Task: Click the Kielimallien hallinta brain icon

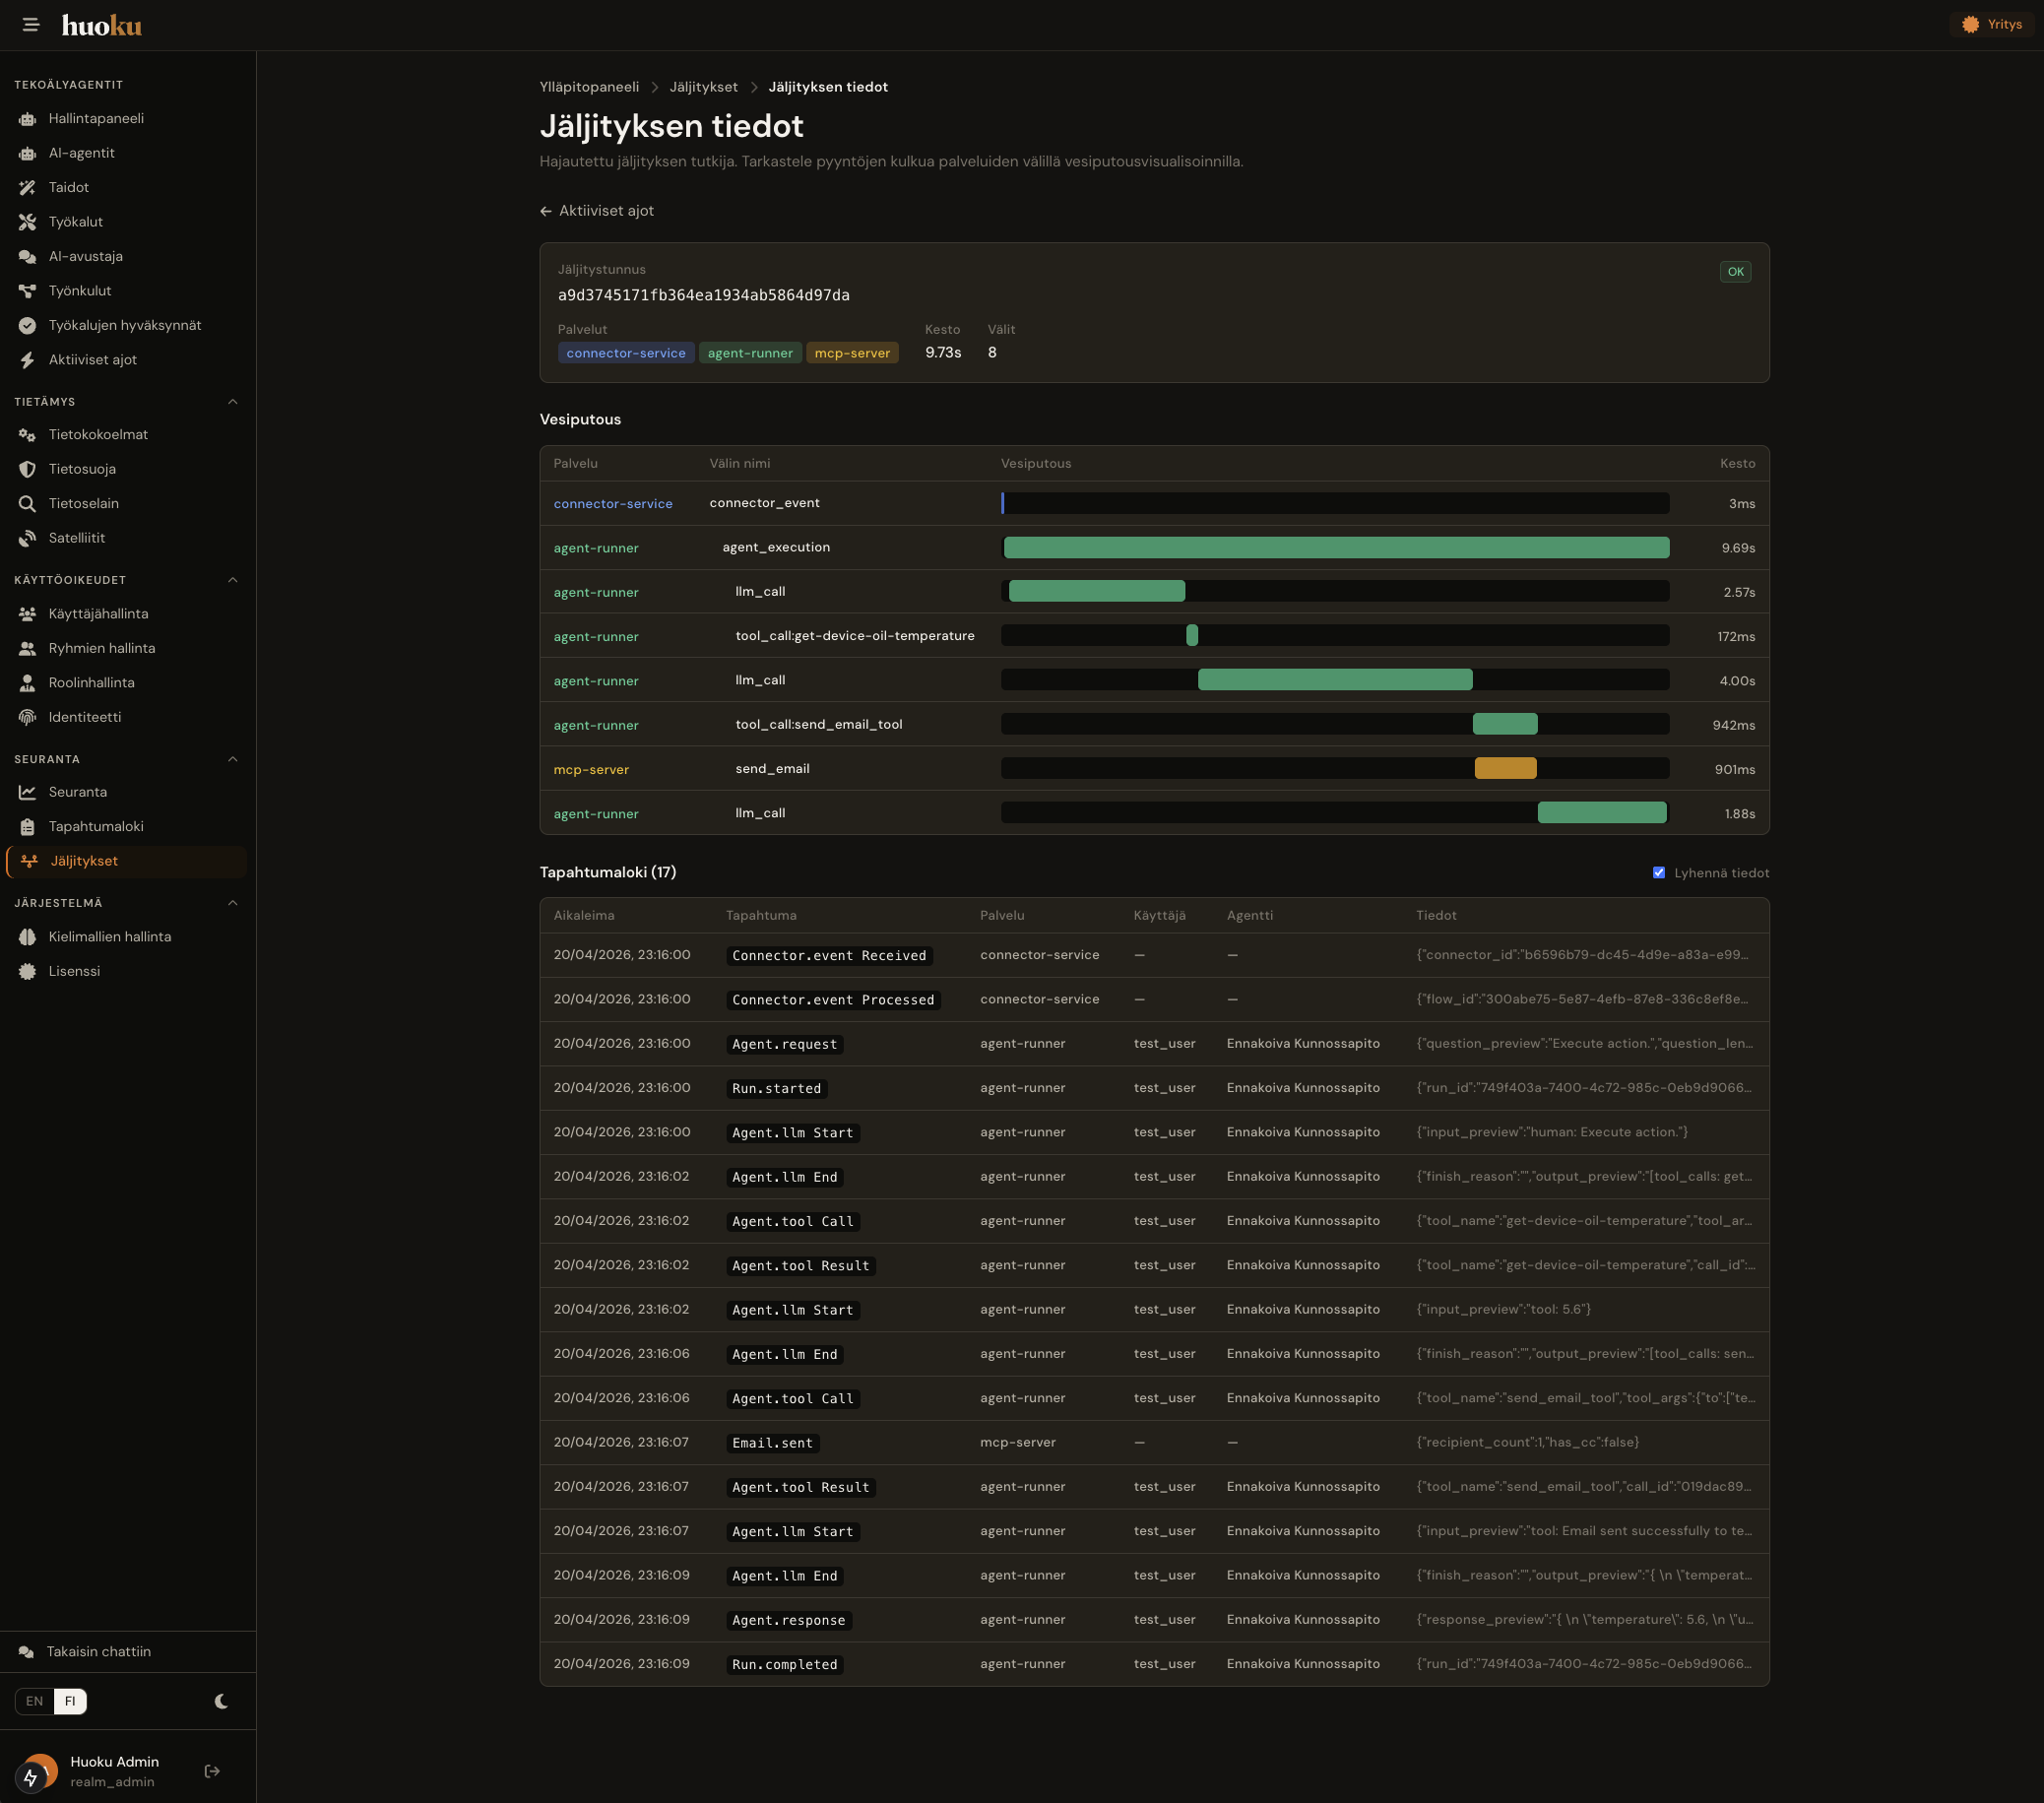Action: pos(28,937)
